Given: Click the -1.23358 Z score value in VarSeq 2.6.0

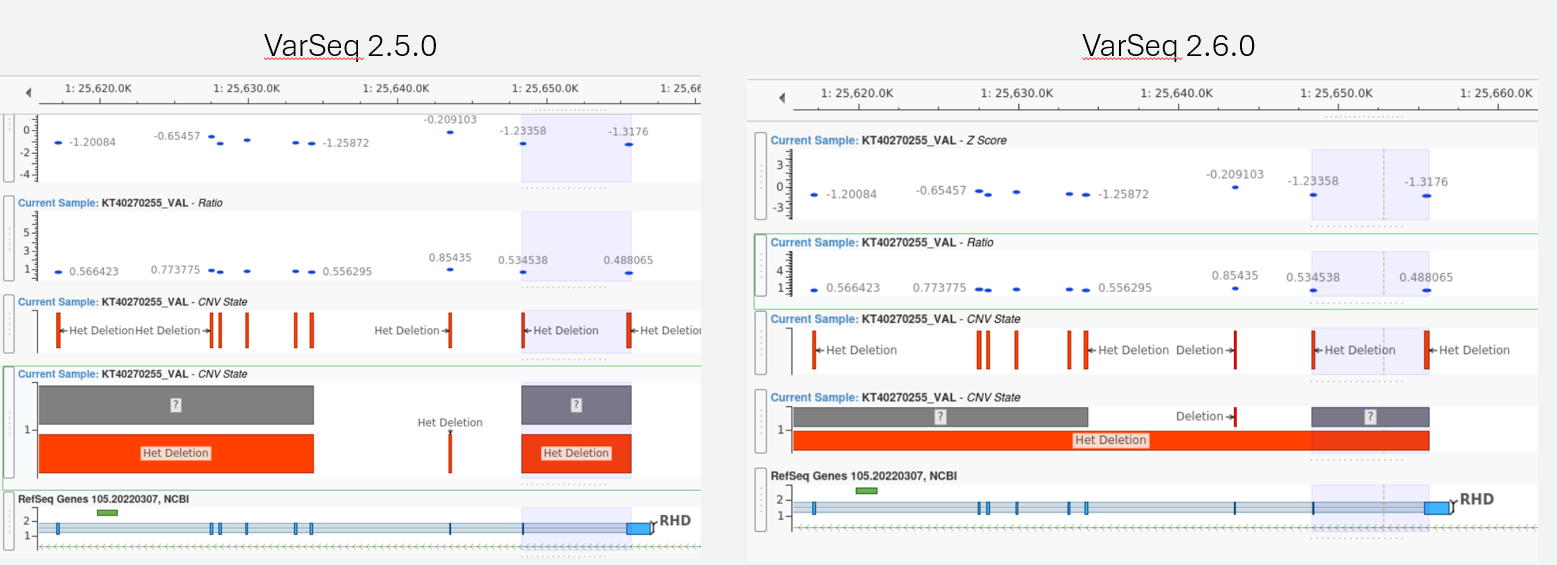Looking at the screenshot, I should coord(1313,181).
